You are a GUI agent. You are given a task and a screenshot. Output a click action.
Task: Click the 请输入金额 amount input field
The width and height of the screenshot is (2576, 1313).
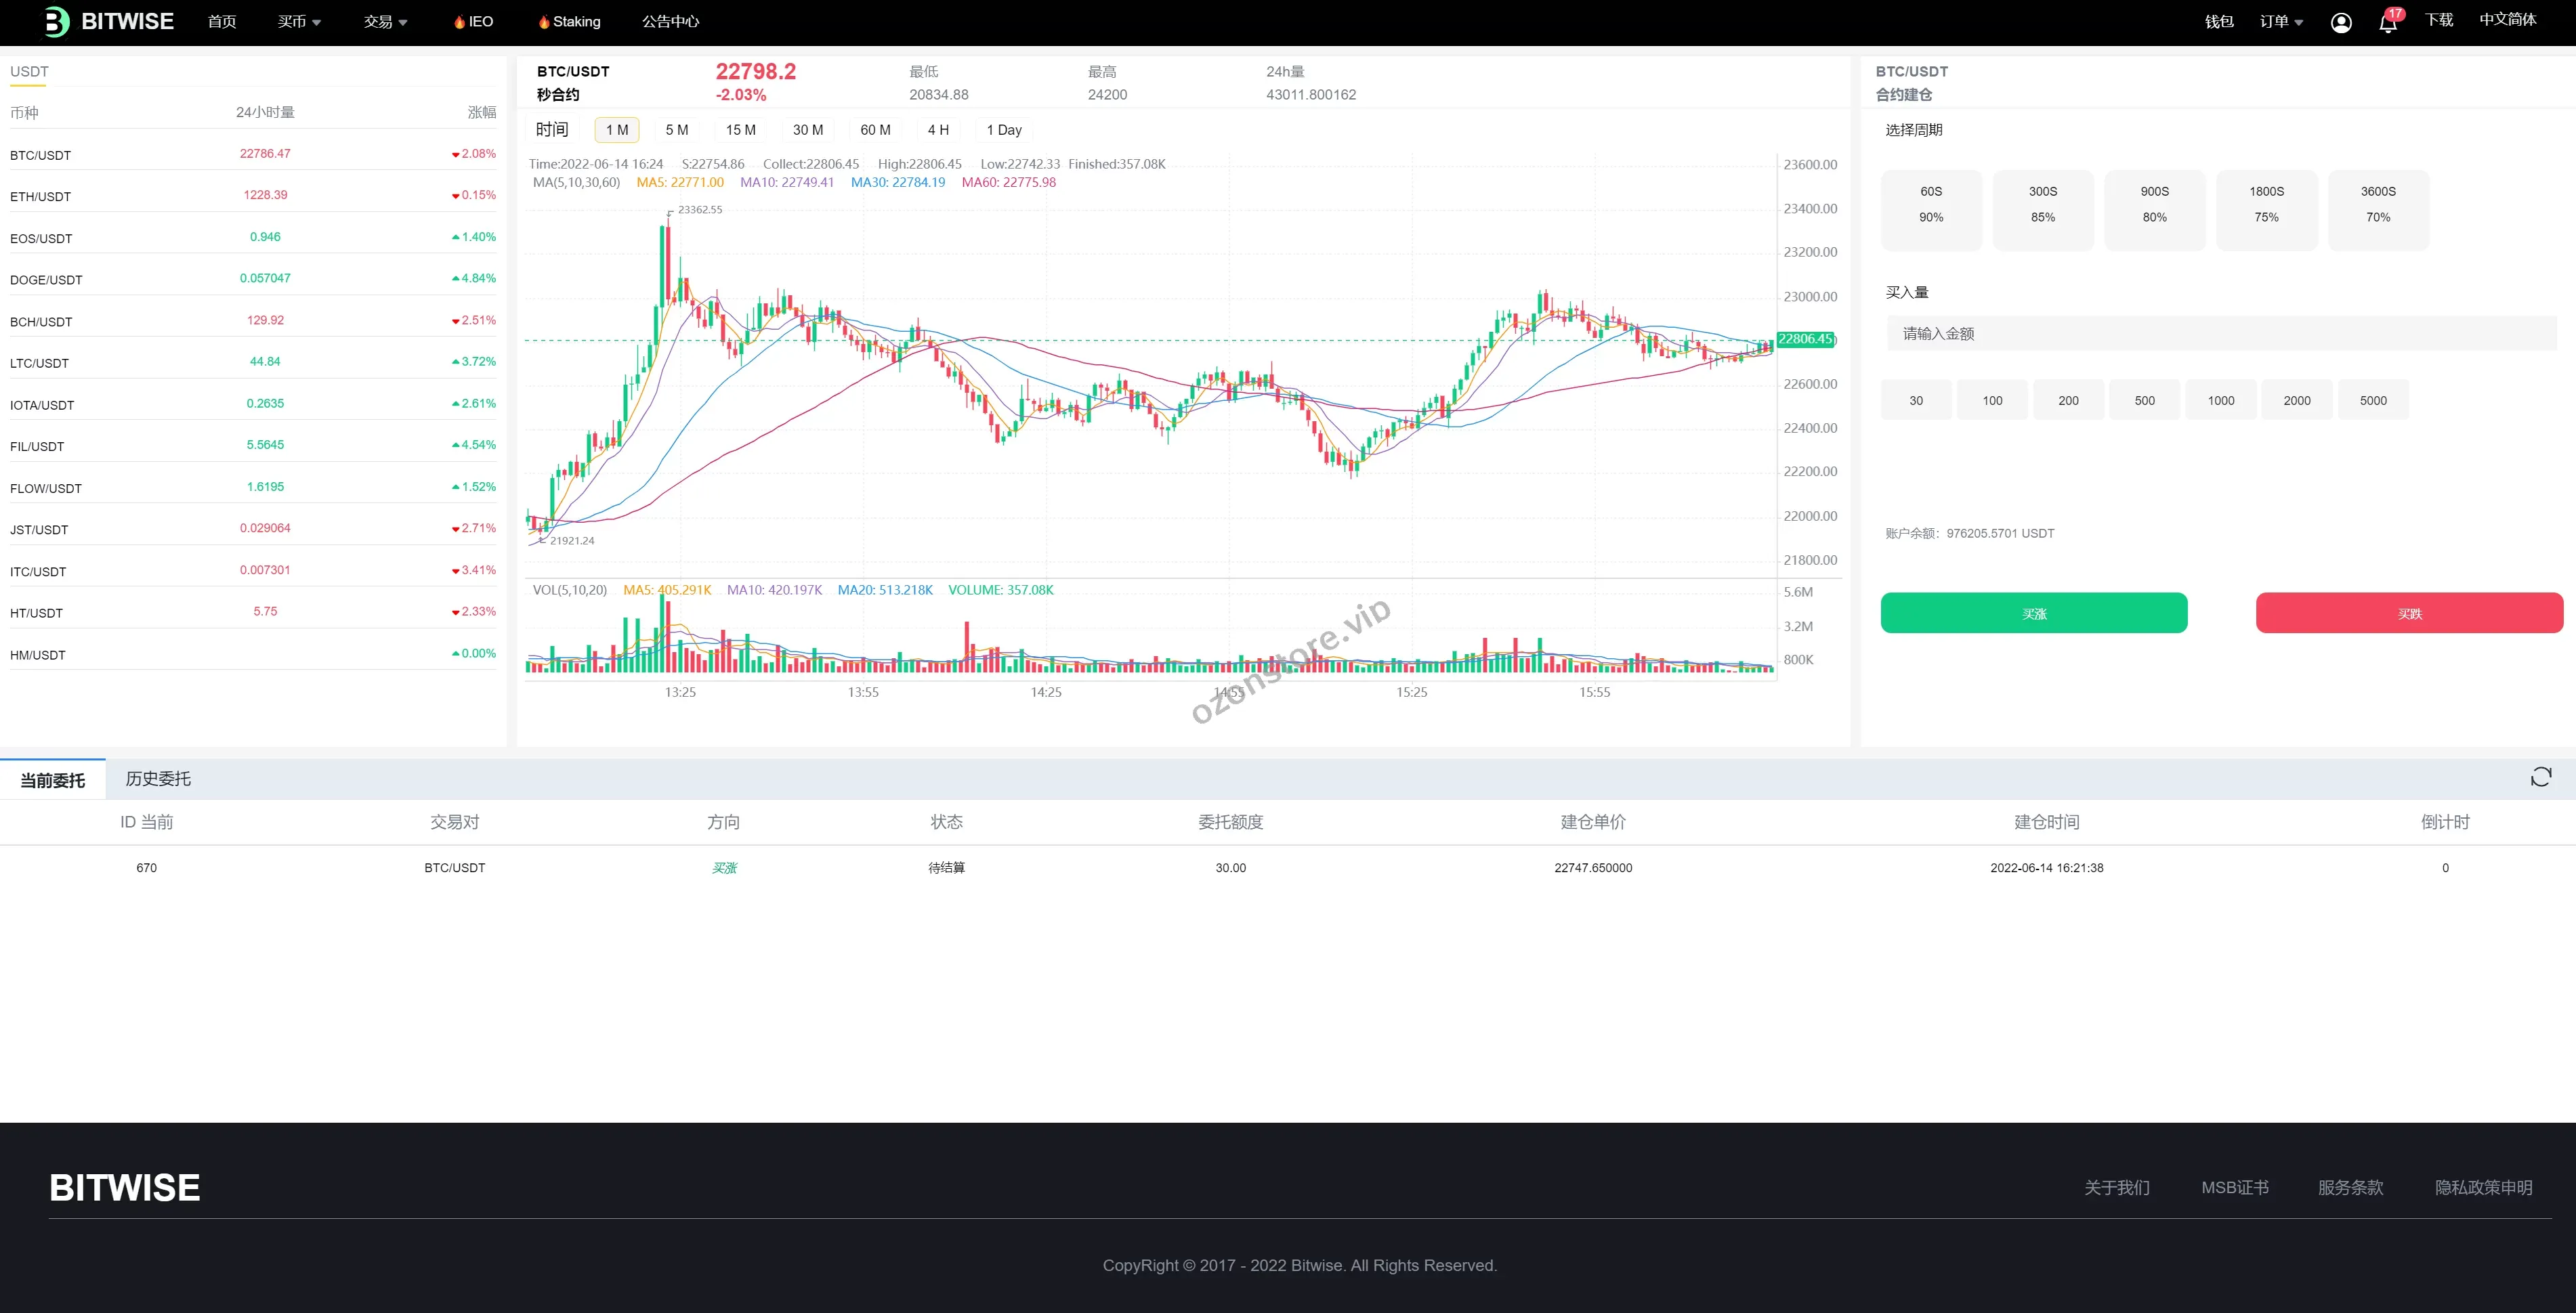2220,334
